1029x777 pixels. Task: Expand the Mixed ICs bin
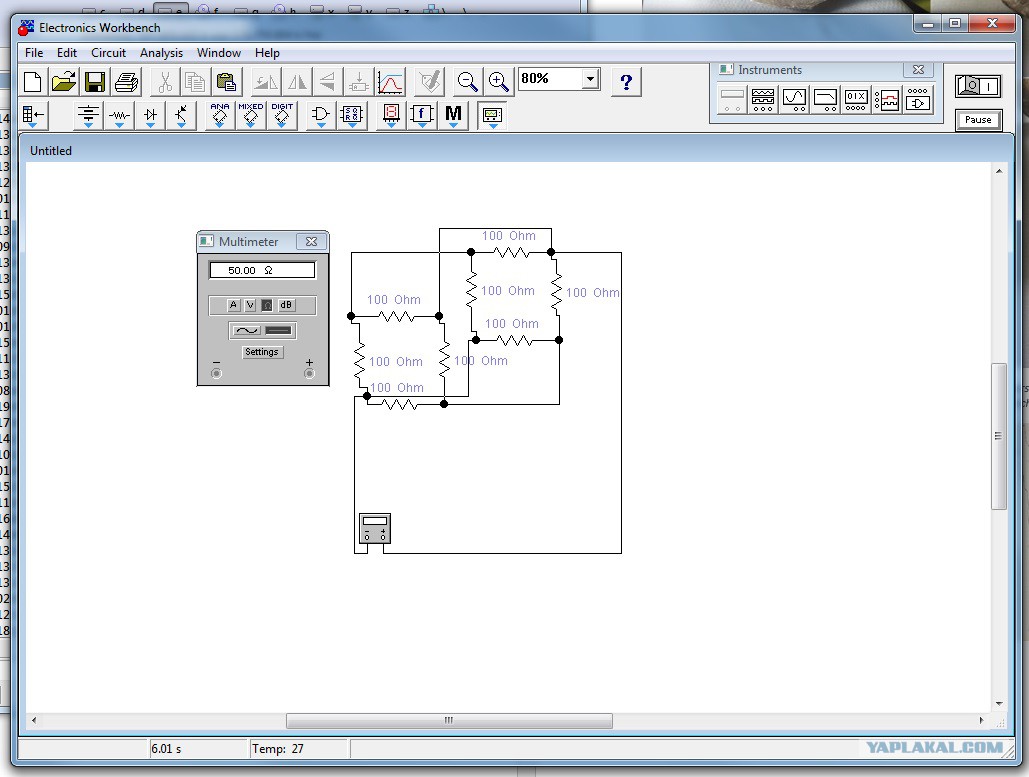click(x=251, y=116)
